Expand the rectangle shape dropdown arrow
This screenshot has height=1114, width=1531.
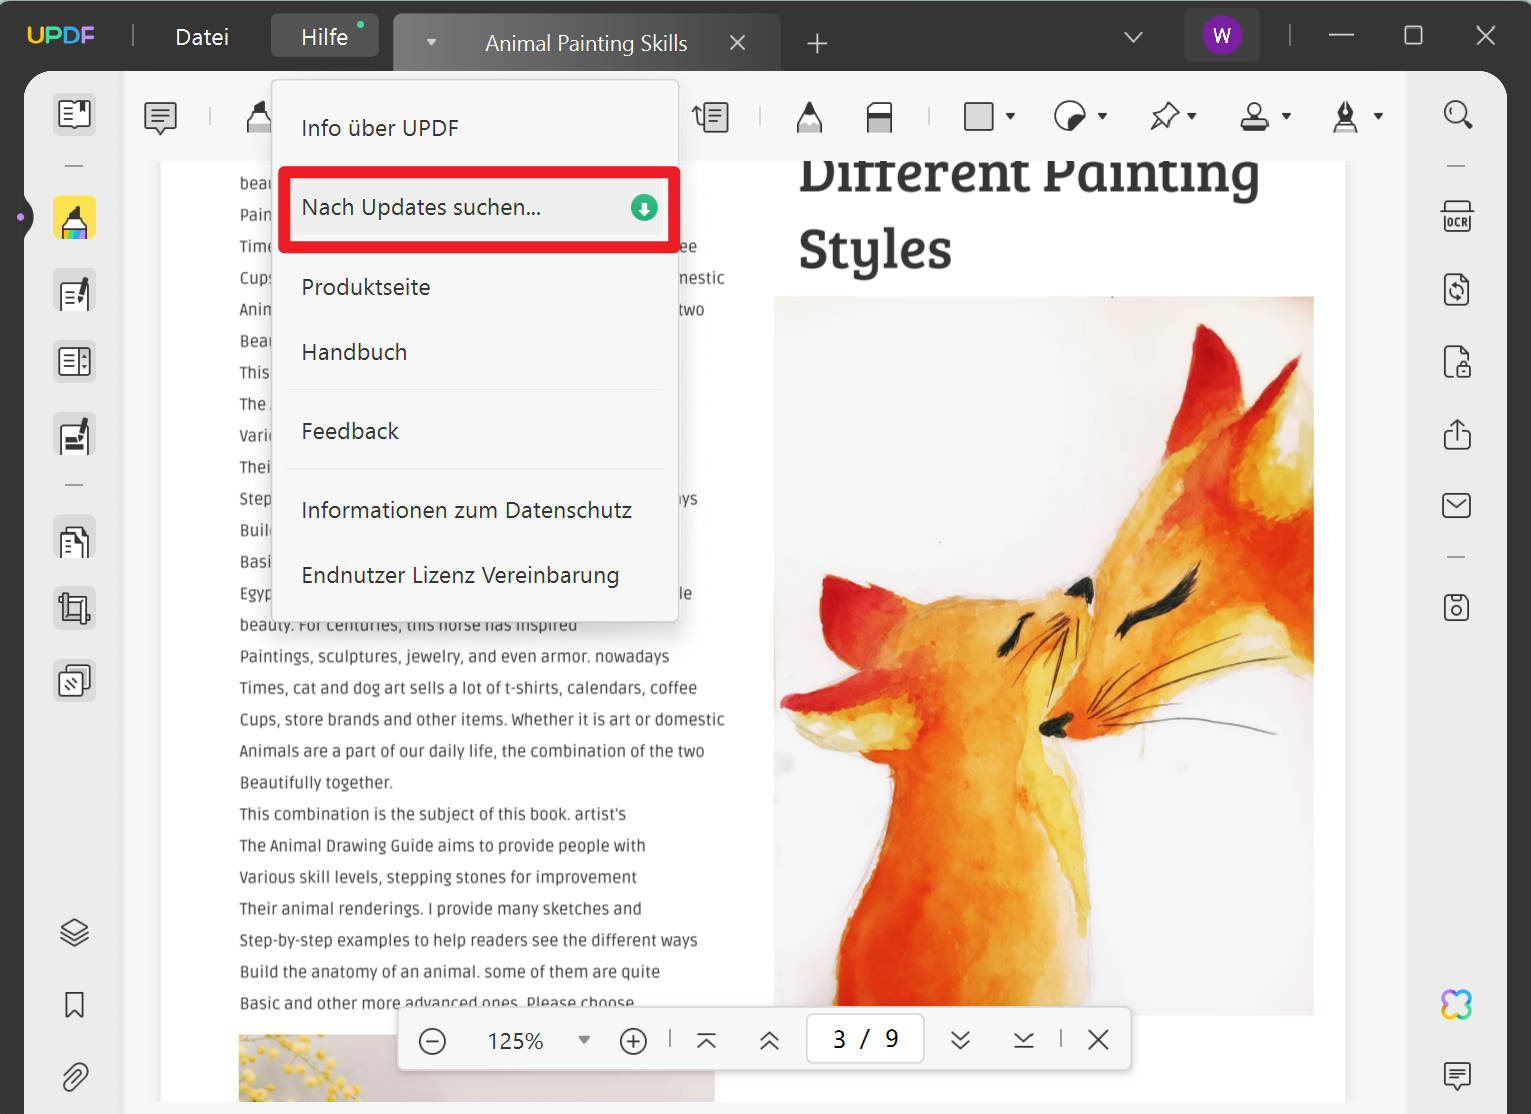[x=1010, y=117]
